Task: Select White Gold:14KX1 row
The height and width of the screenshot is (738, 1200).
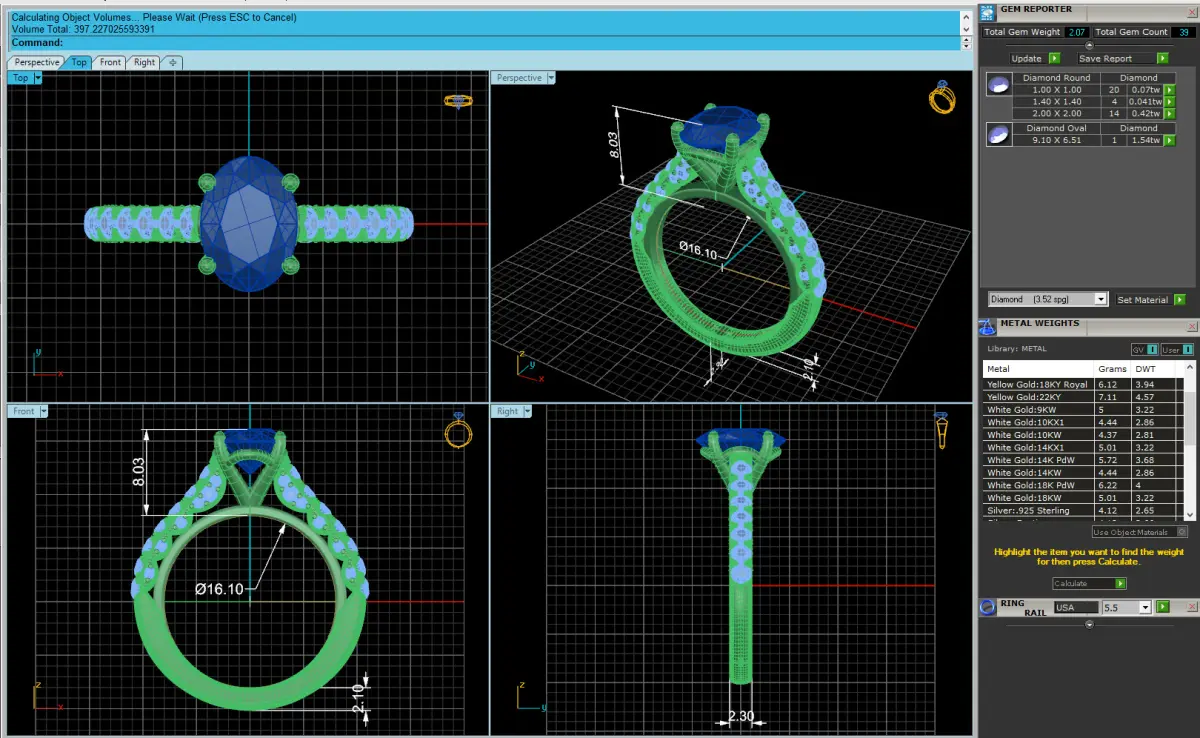Action: [1083, 448]
